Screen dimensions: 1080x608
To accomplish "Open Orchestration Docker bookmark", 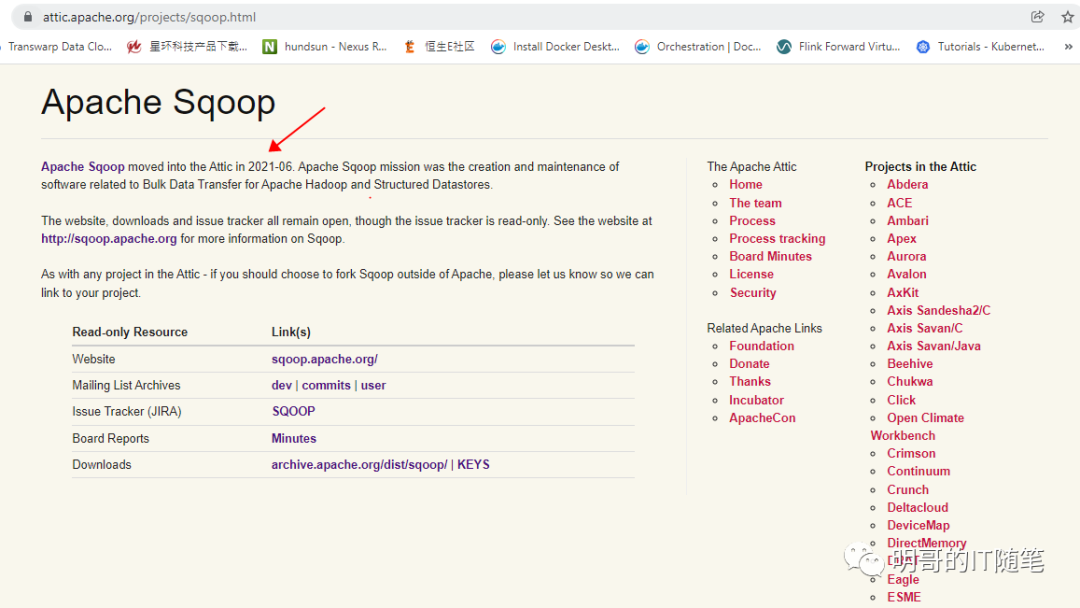I will coord(698,47).
